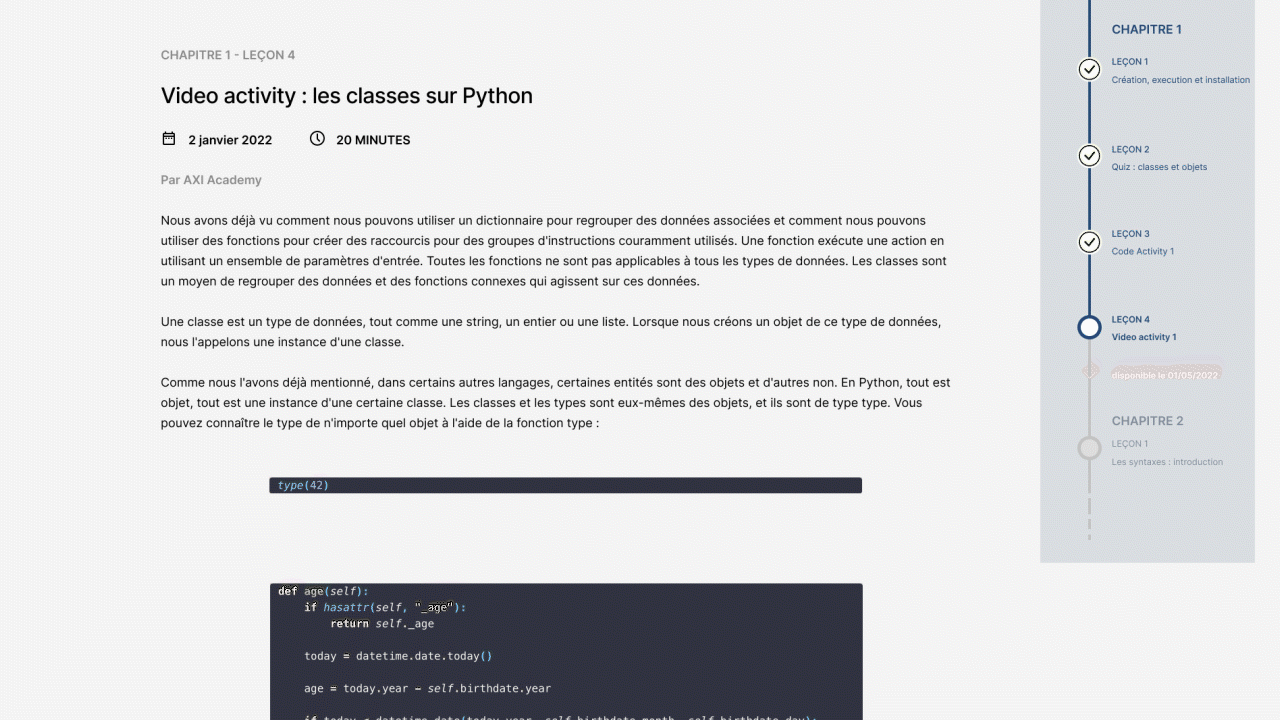This screenshot has height=720, width=1280.
Task: Click the paragraph starting 'Une classe est un type'
Action: tap(551, 332)
